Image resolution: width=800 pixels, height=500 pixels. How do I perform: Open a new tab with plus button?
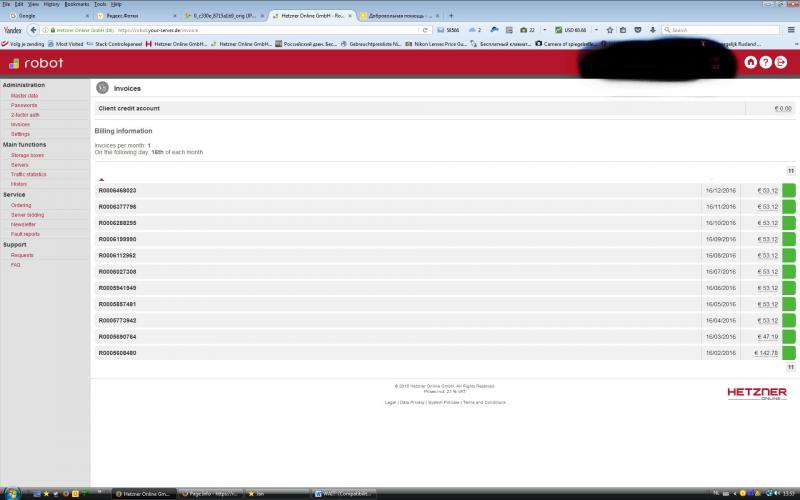pyautogui.click(x=451, y=16)
